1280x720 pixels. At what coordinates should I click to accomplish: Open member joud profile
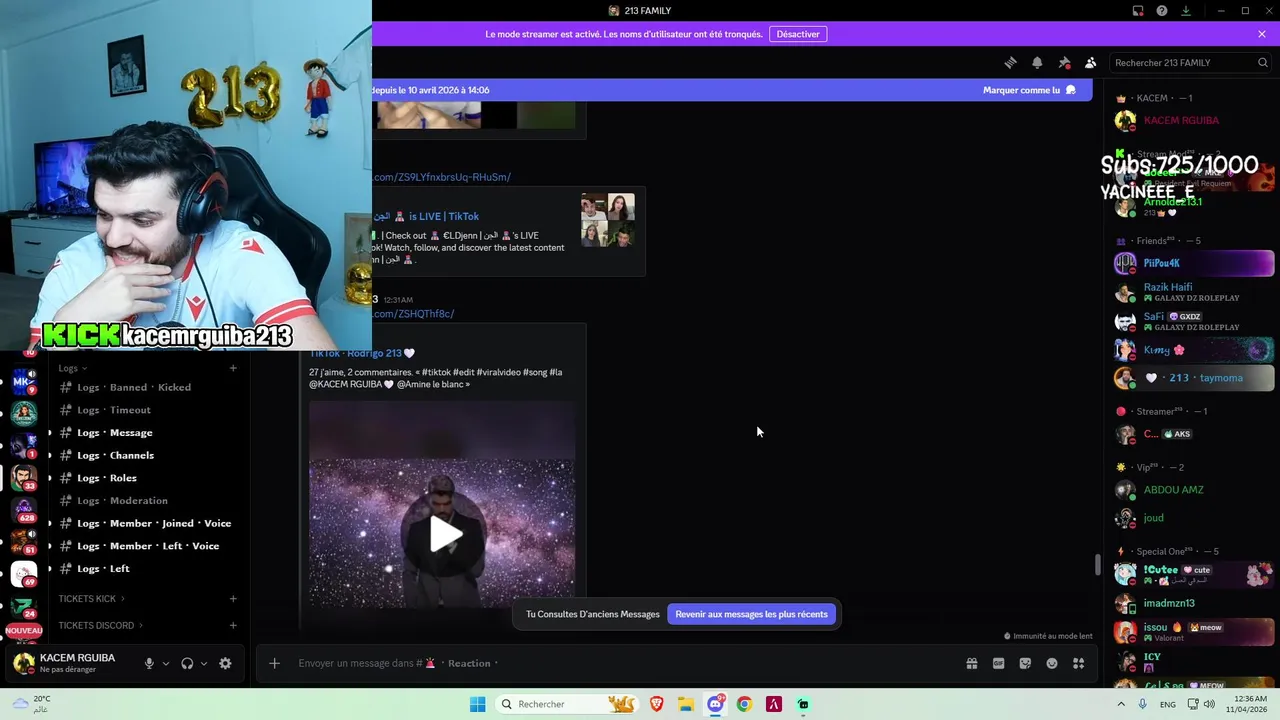pos(1194,518)
